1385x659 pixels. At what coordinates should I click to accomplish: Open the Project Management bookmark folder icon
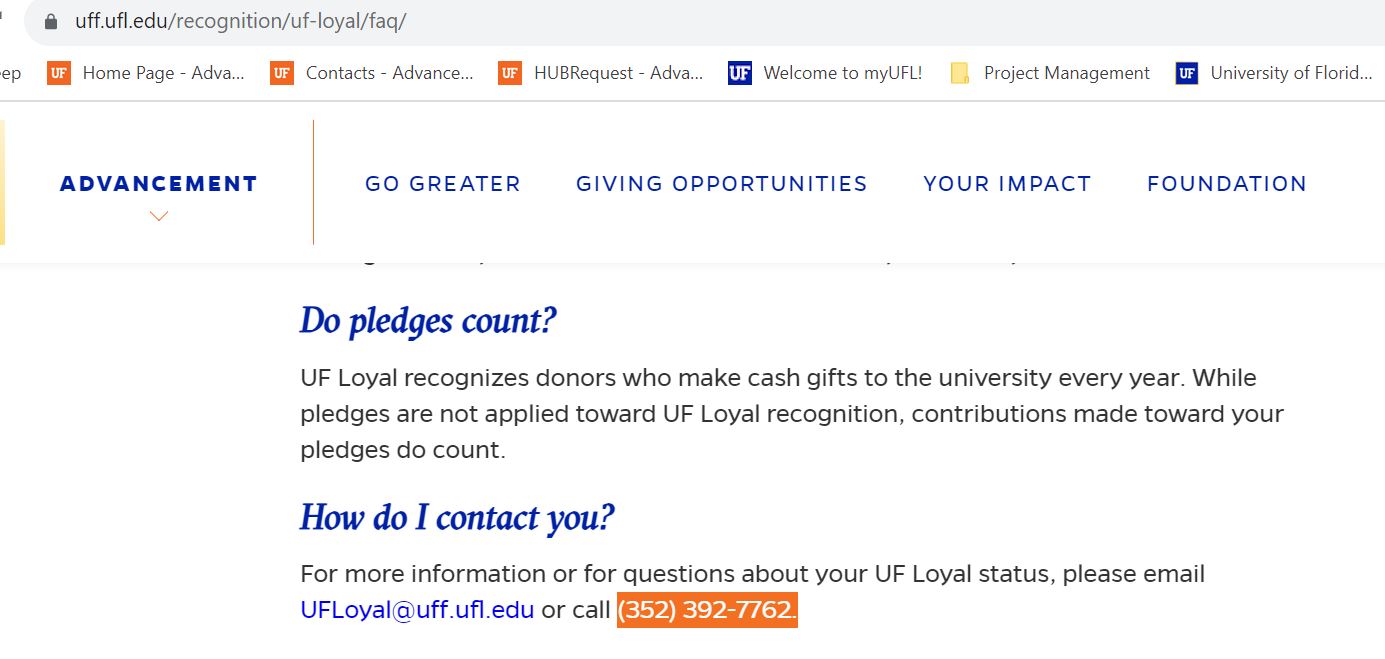click(x=960, y=73)
